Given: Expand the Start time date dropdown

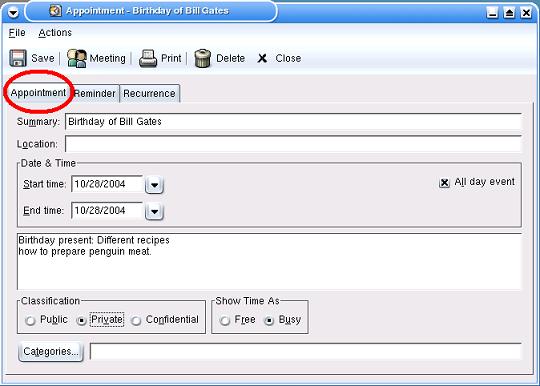Looking at the screenshot, I should pyautogui.click(x=154, y=185).
